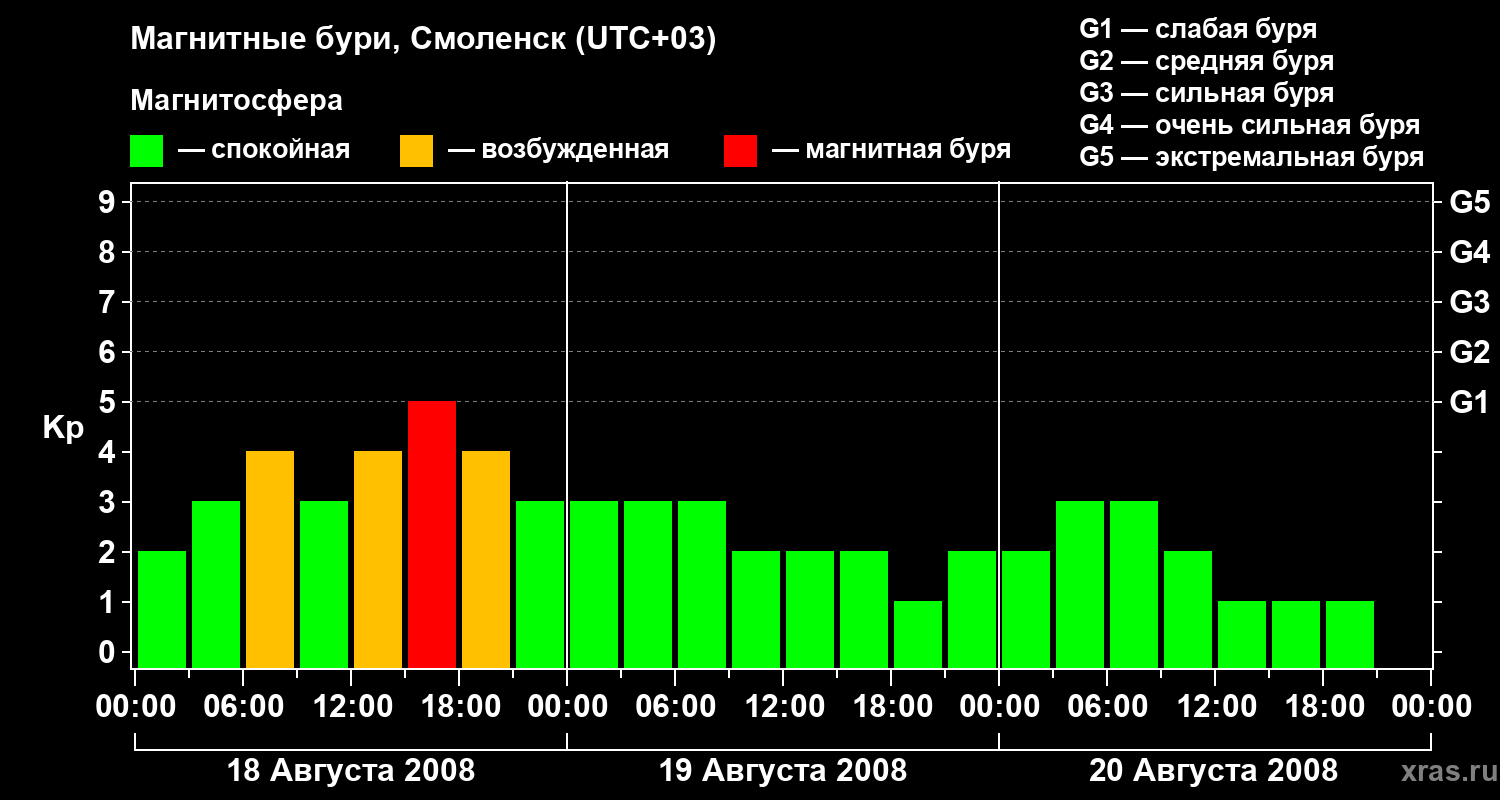
Task: Click the Kp 1 bar on 19 August
Action: (918, 634)
